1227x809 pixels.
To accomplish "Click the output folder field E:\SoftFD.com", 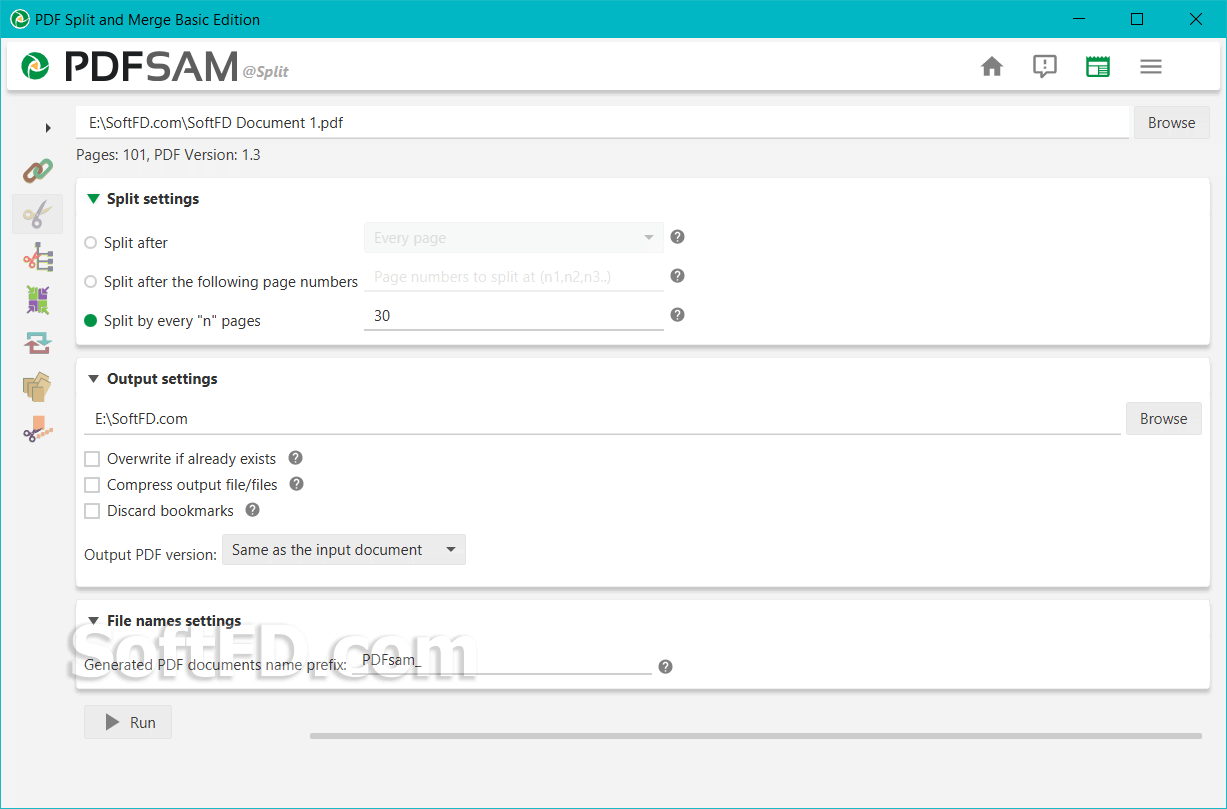I will click(x=602, y=419).
